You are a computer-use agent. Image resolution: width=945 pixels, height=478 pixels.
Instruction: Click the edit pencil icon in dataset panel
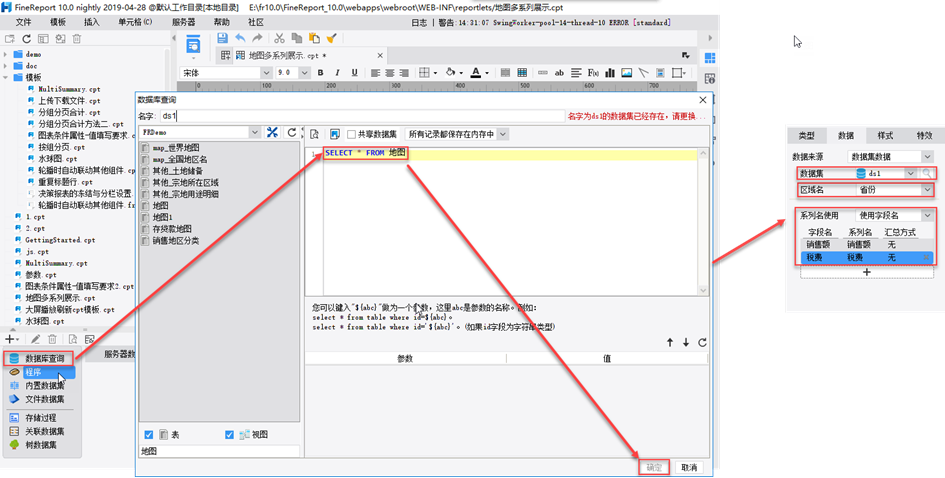tap(36, 339)
